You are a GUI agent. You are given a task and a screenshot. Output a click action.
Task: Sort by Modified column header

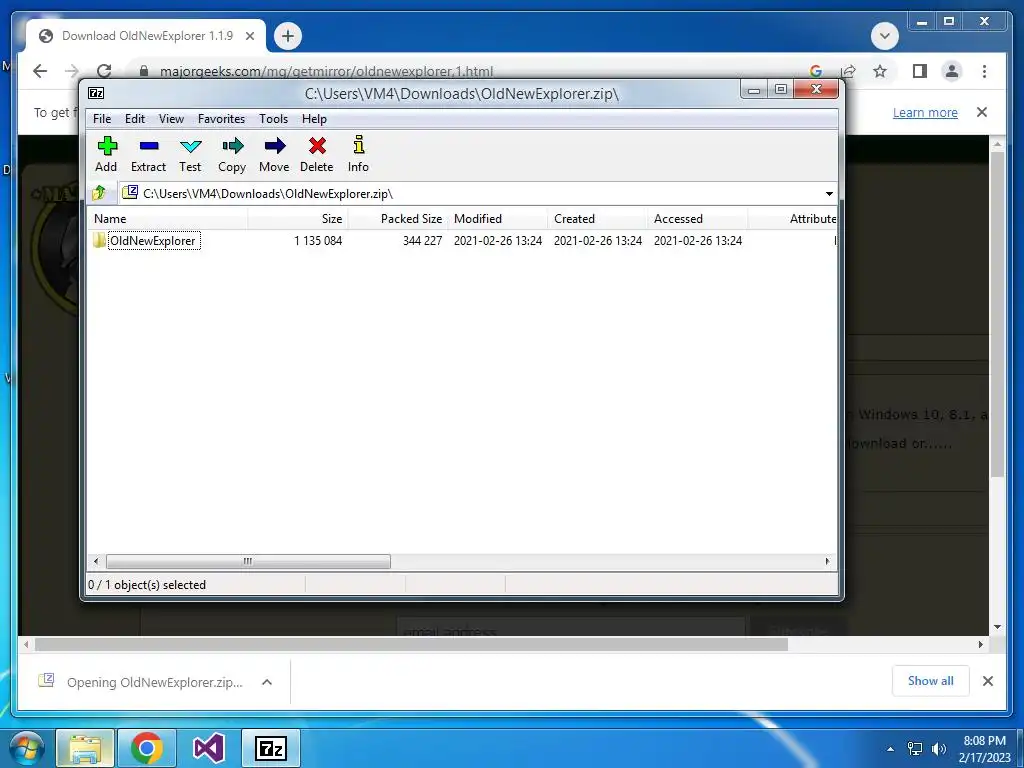pos(498,219)
